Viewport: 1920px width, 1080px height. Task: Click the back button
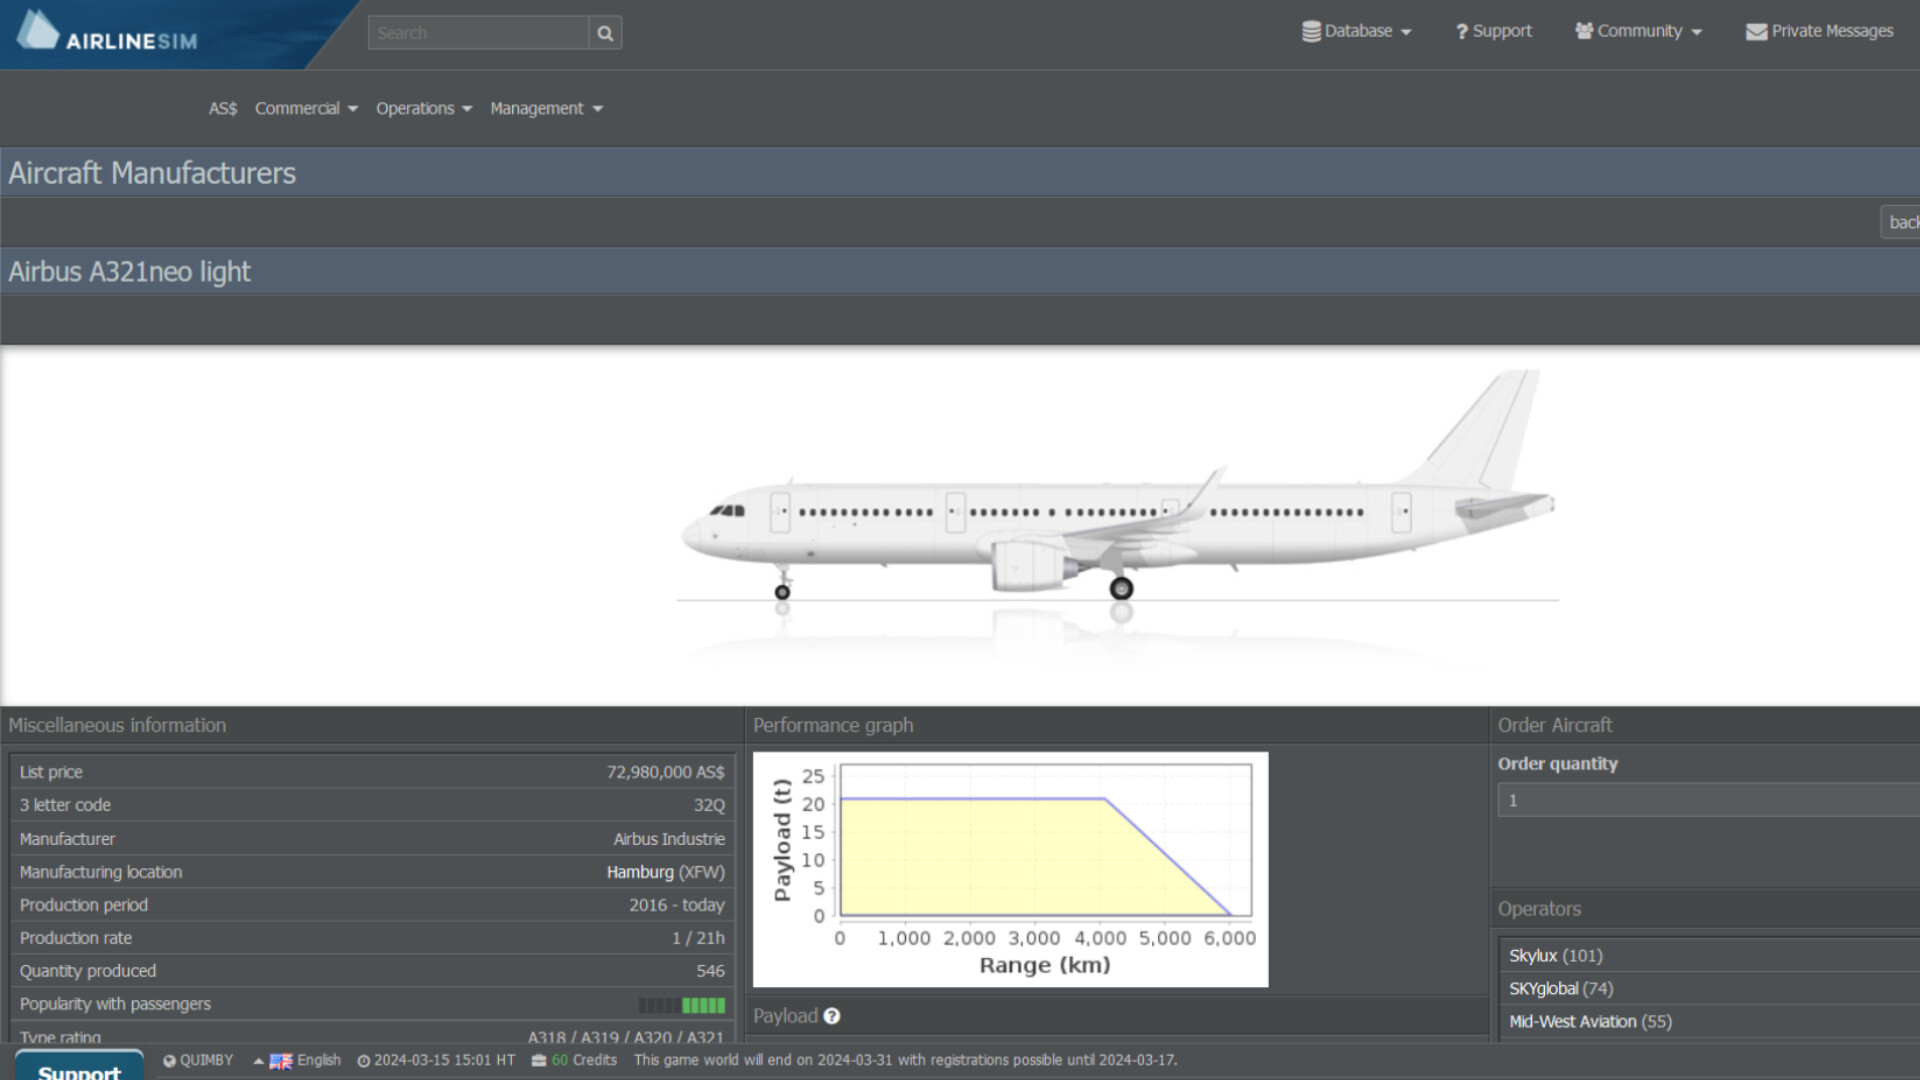point(1905,222)
